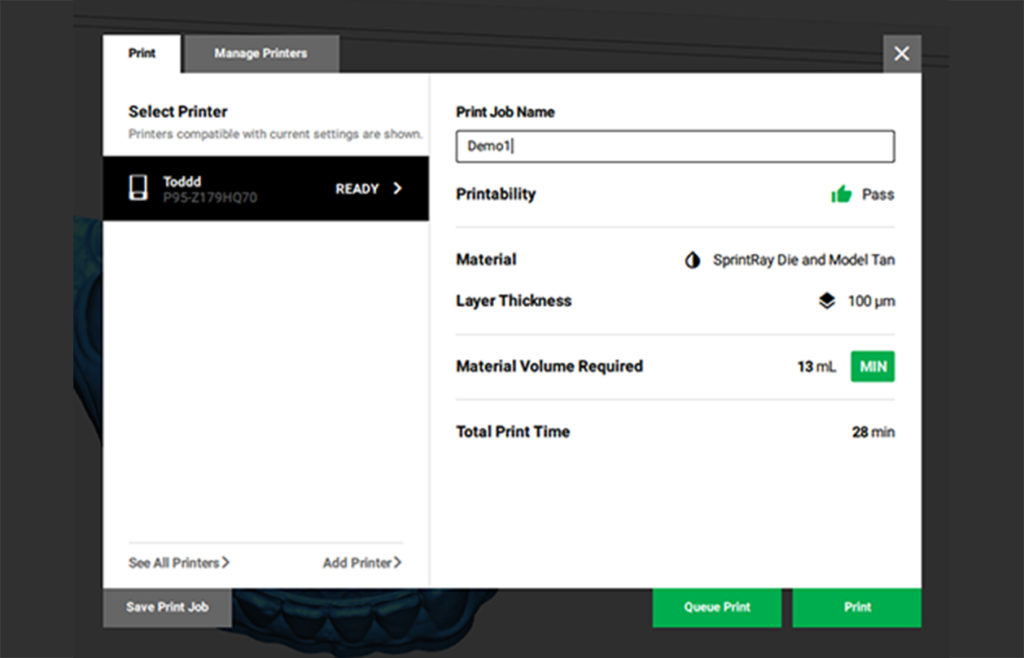
Task: Switch to the Manage Printers tab
Action: click(261, 54)
